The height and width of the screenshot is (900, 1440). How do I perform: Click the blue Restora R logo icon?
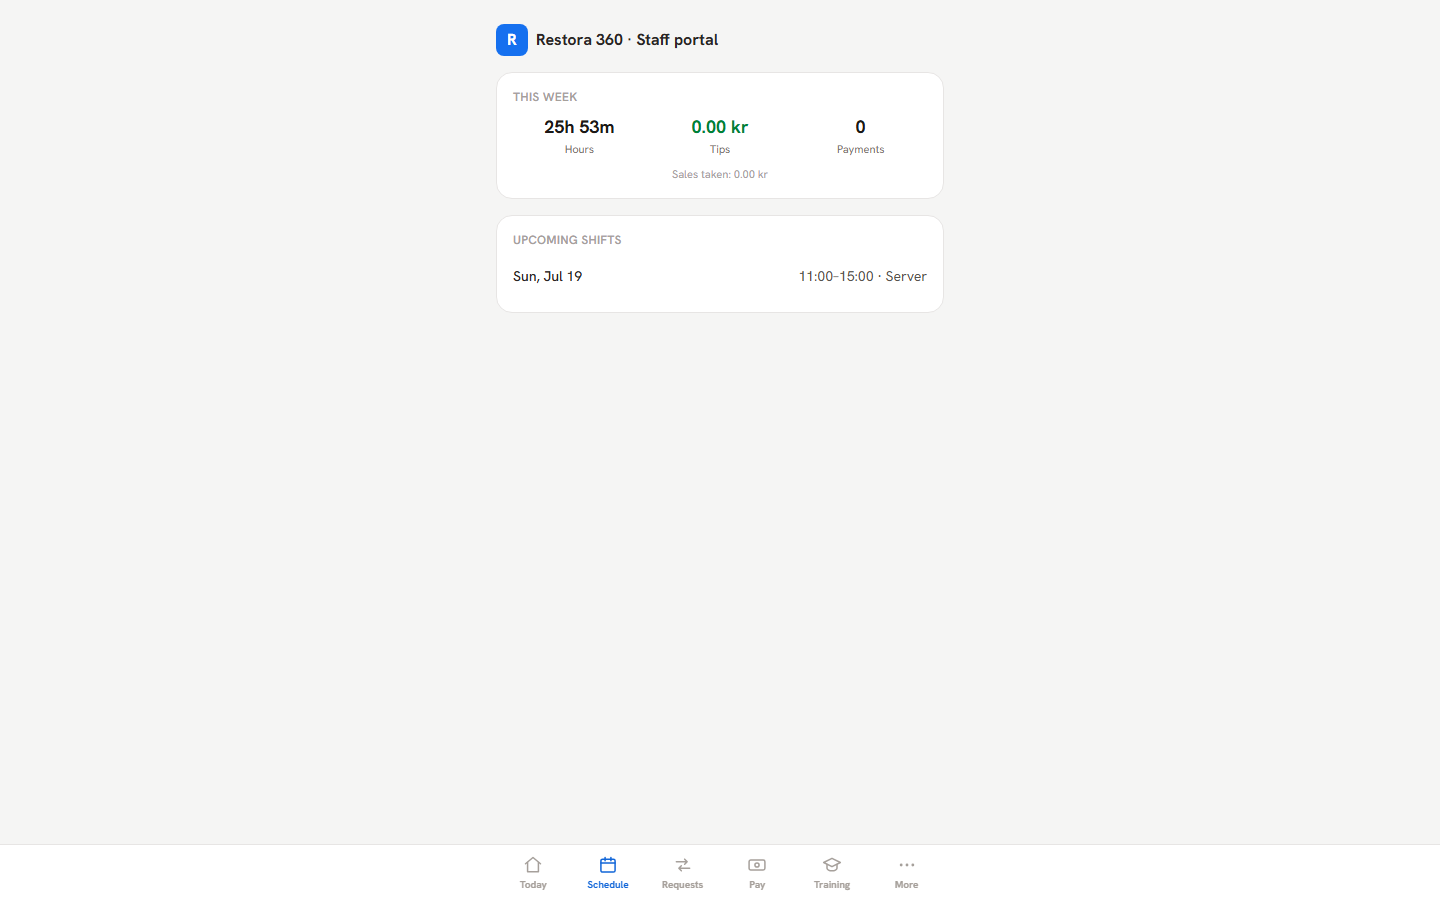pos(512,40)
